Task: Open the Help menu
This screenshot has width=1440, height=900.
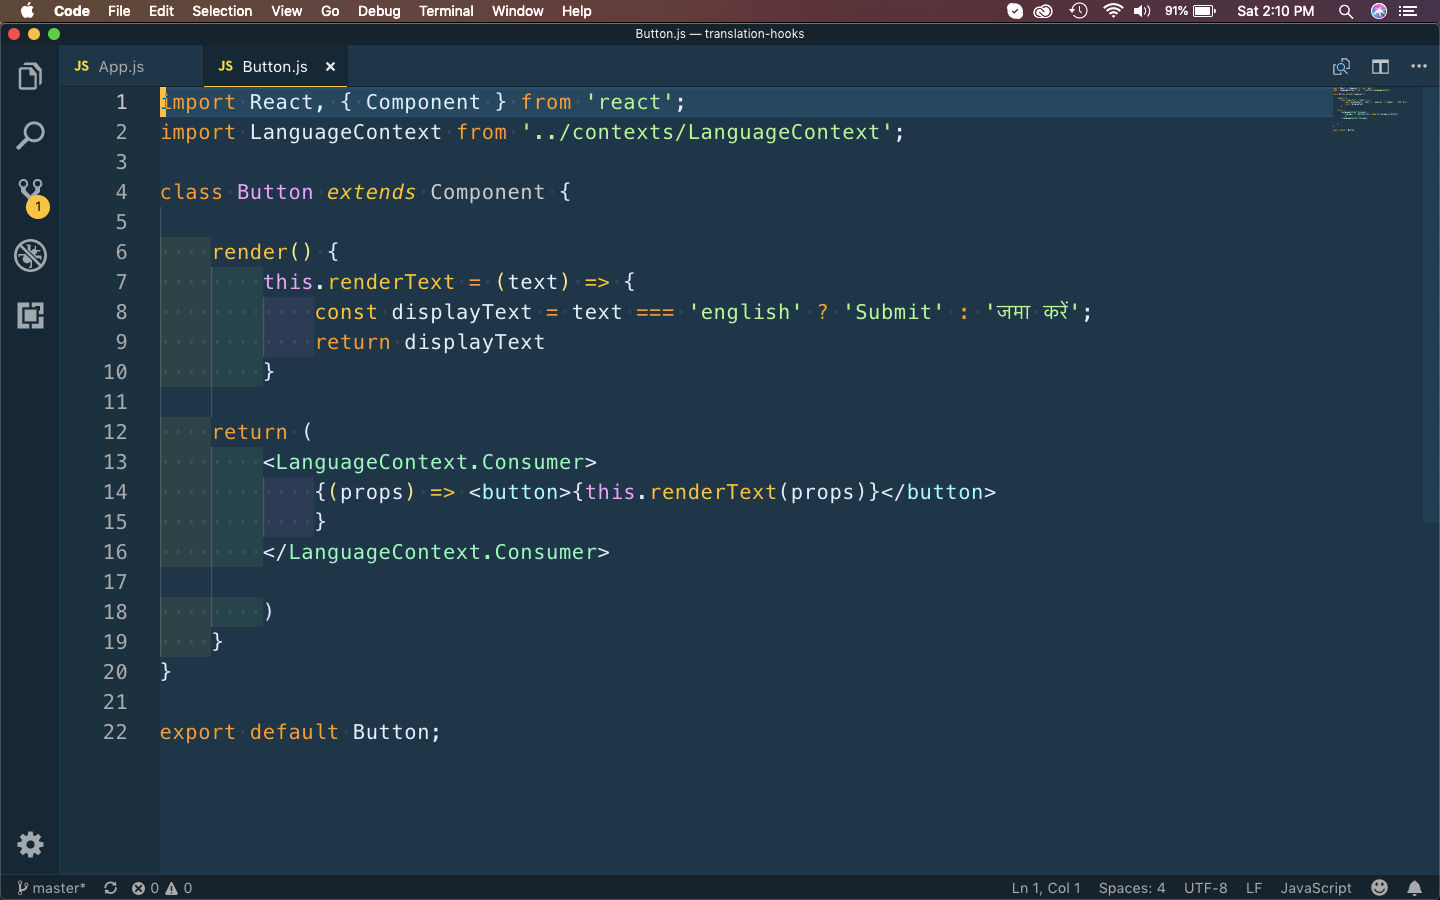Action: pyautogui.click(x=576, y=11)
